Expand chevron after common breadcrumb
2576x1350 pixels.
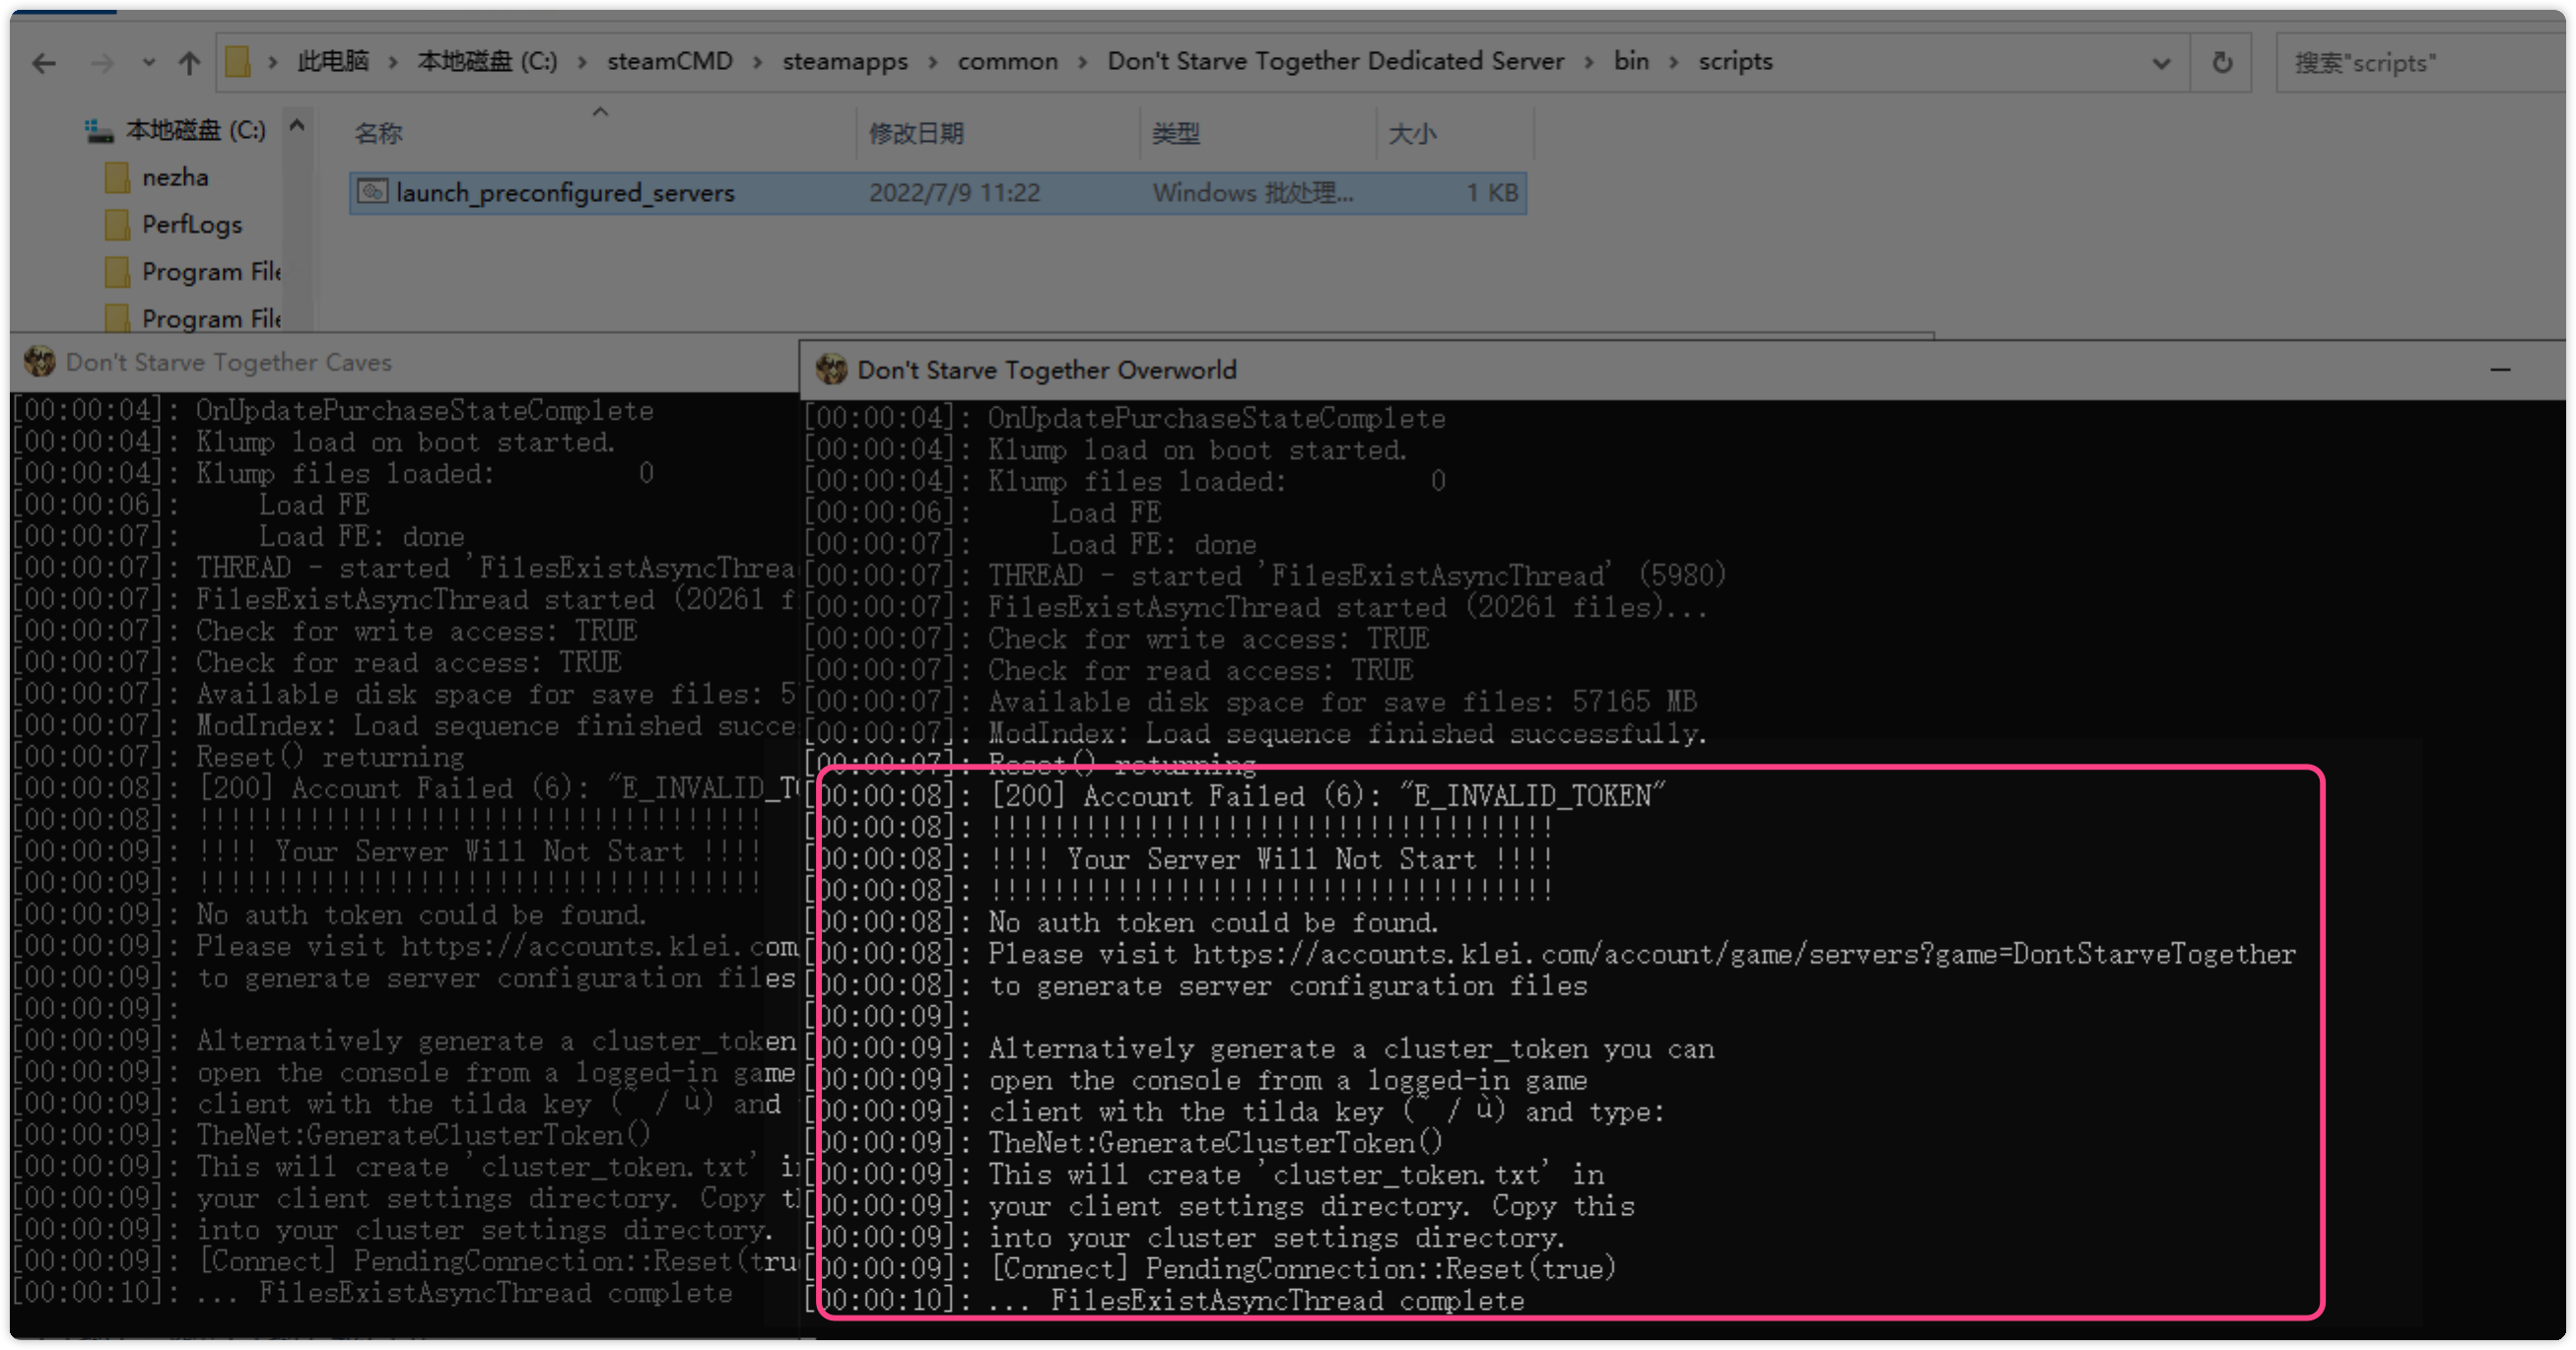click(x=1083, y=62)
